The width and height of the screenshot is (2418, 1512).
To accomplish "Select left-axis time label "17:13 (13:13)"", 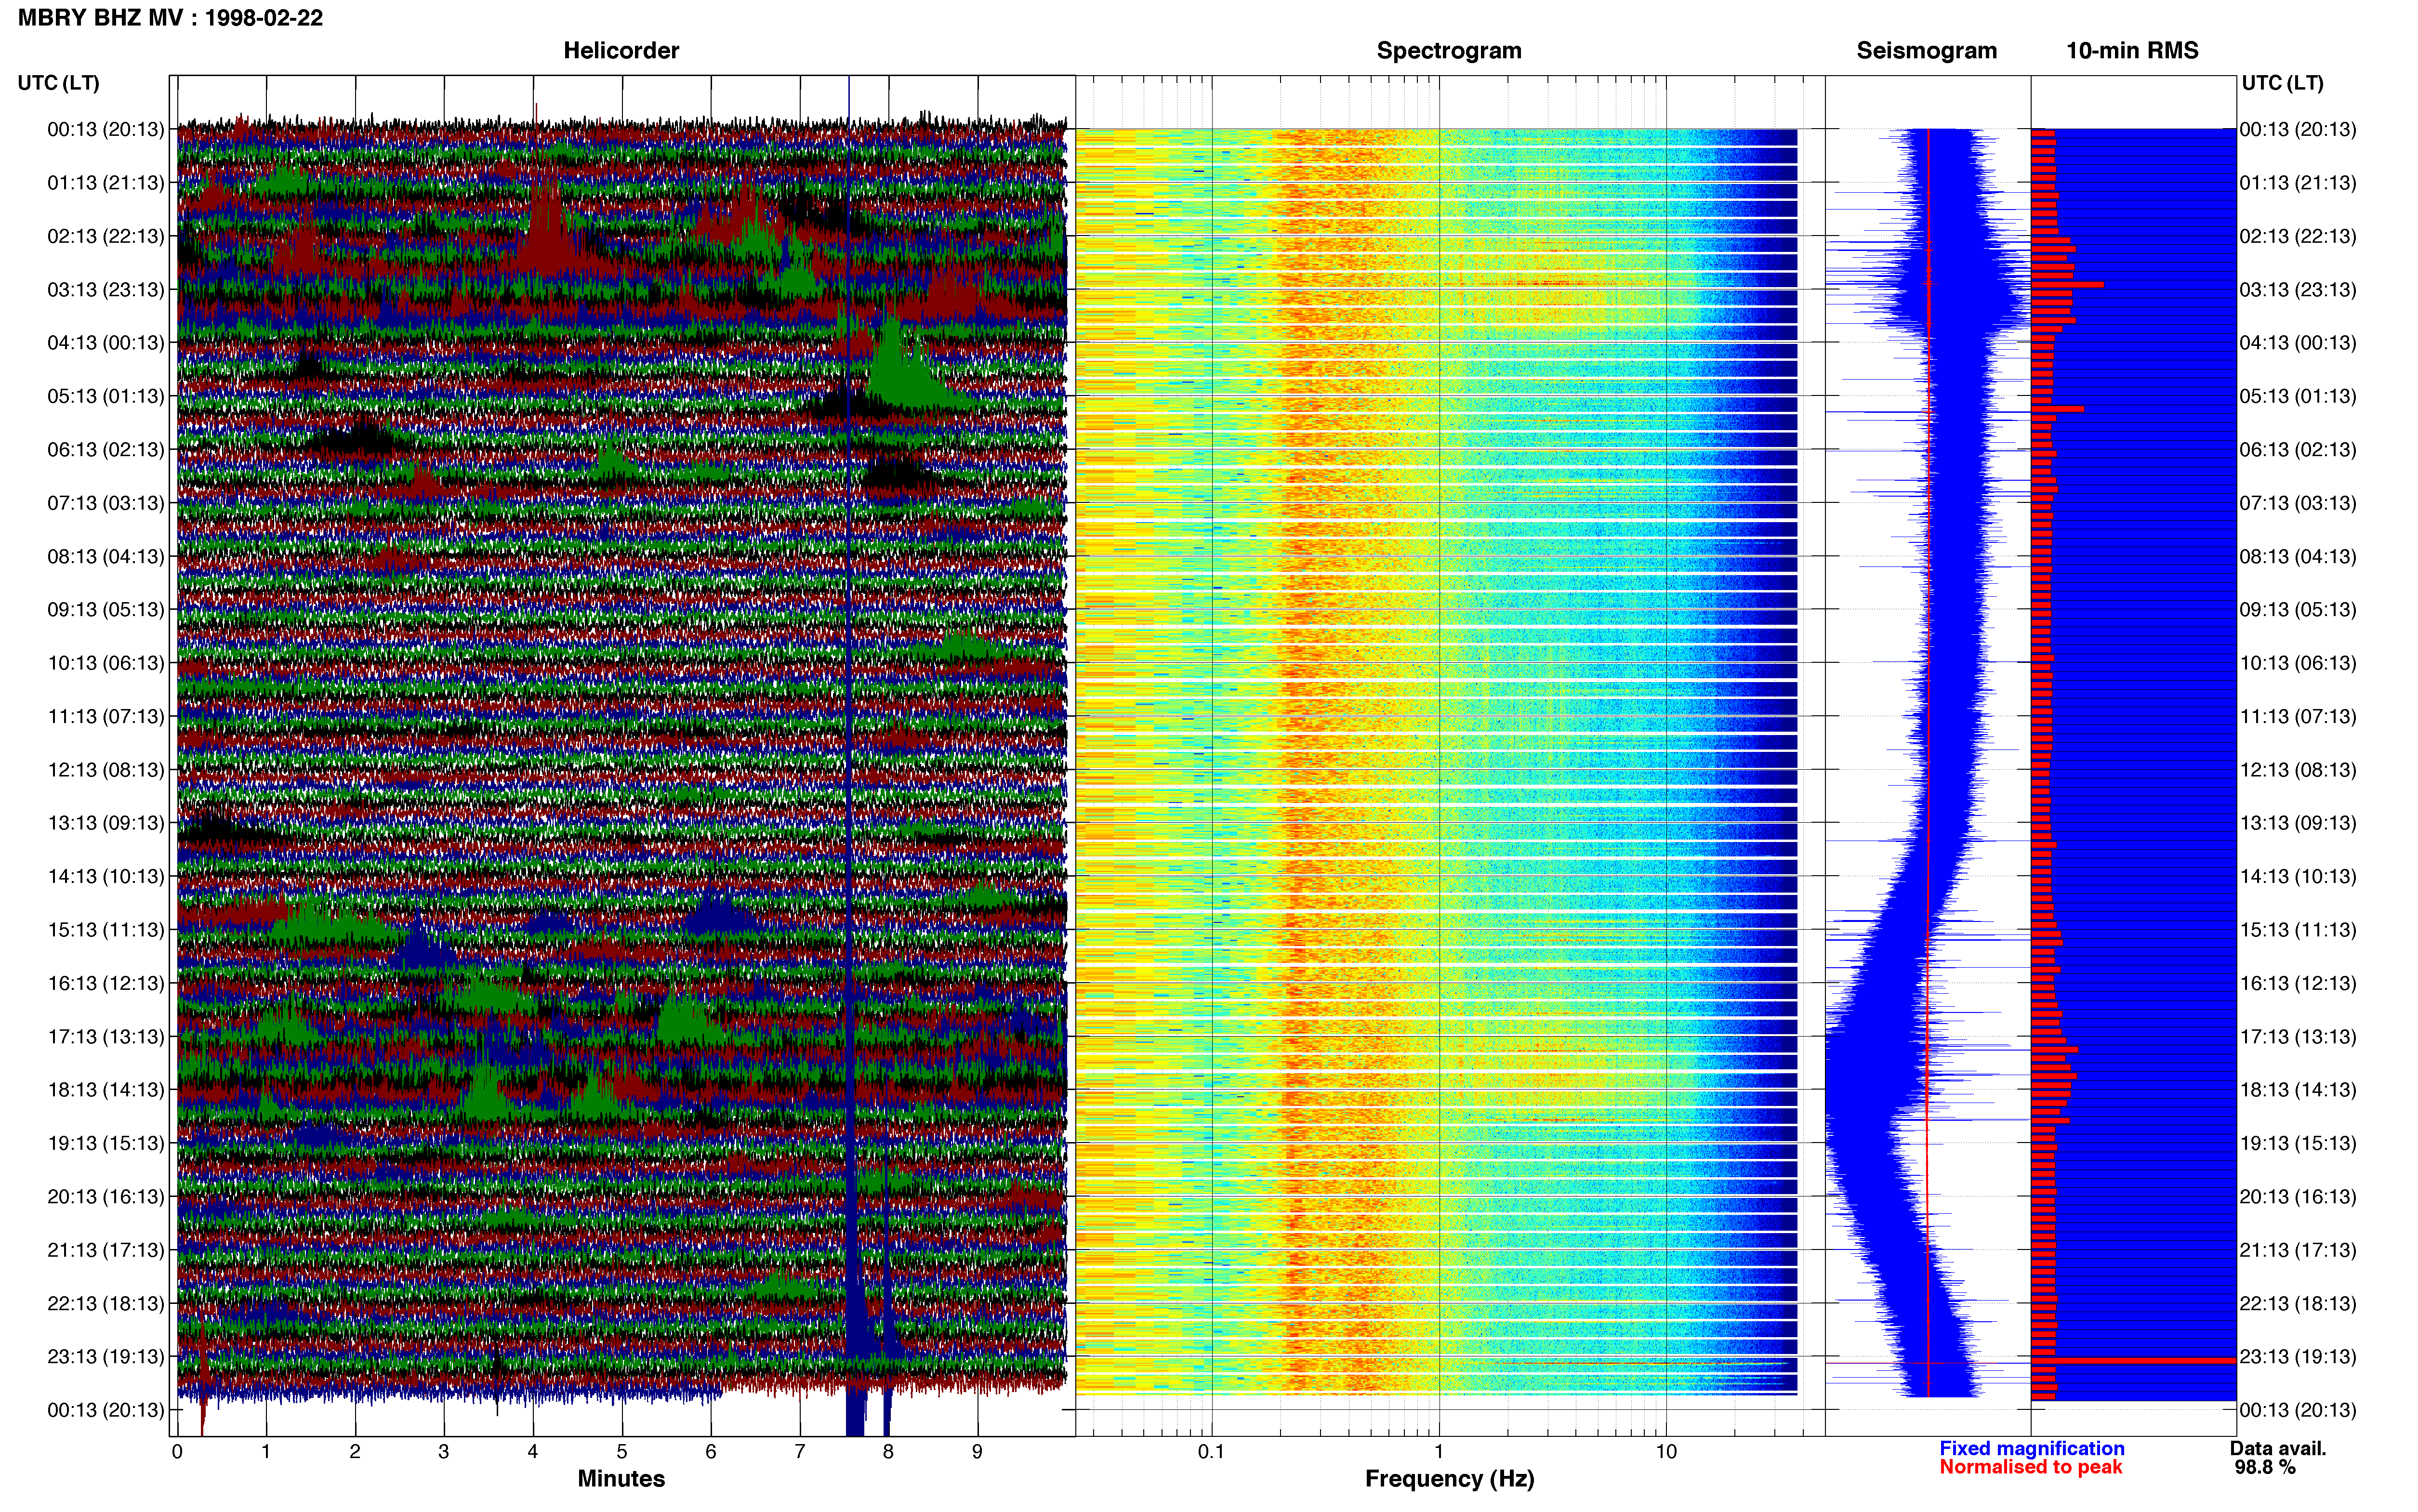I will (105, 1036).
